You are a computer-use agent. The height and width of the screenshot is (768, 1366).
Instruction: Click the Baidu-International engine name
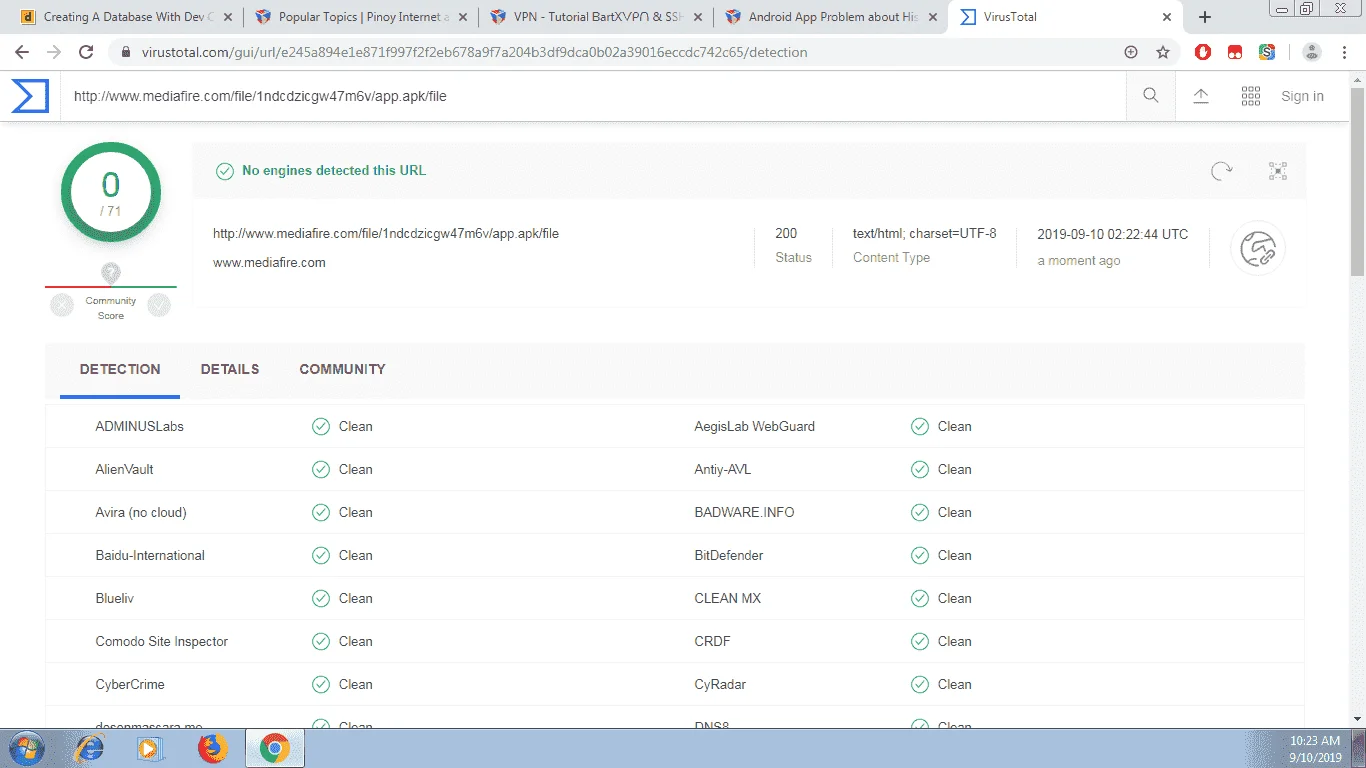(150, 556)
